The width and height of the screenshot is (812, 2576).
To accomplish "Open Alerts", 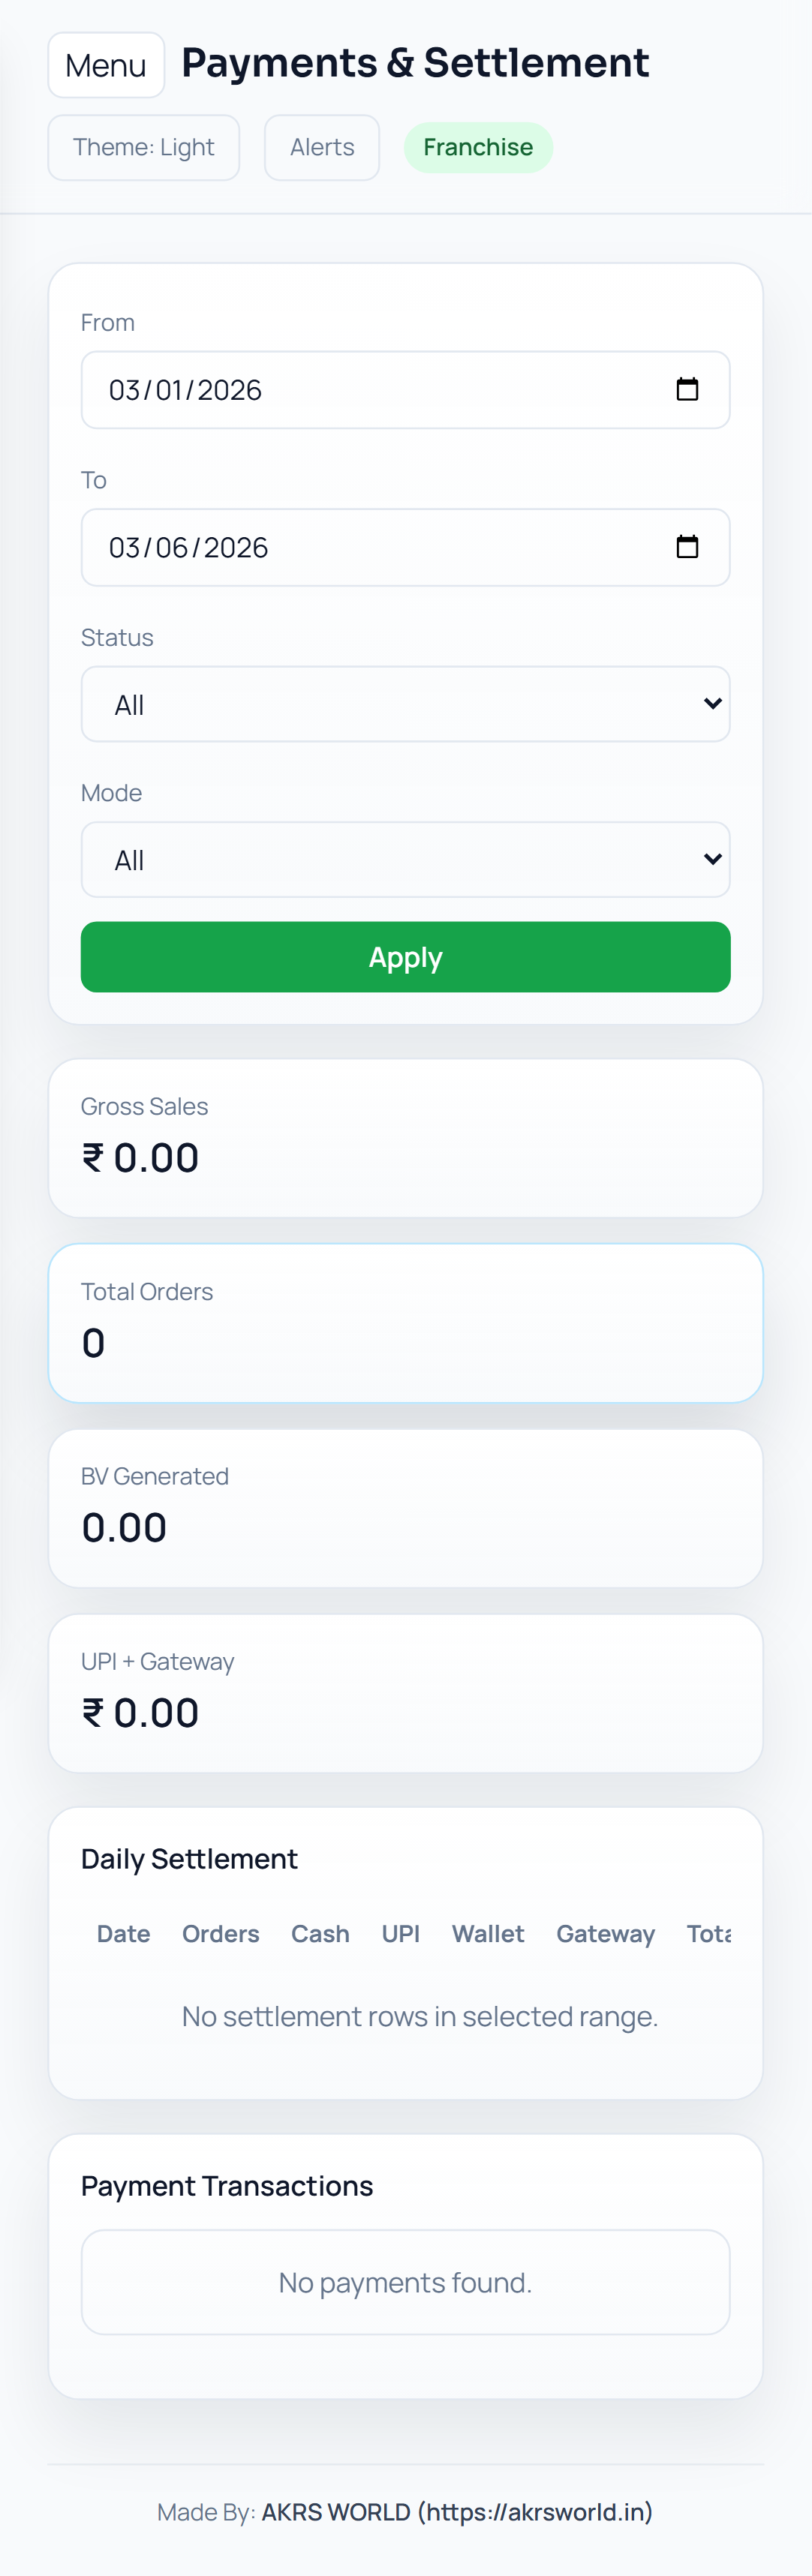I will coord(322,147).
